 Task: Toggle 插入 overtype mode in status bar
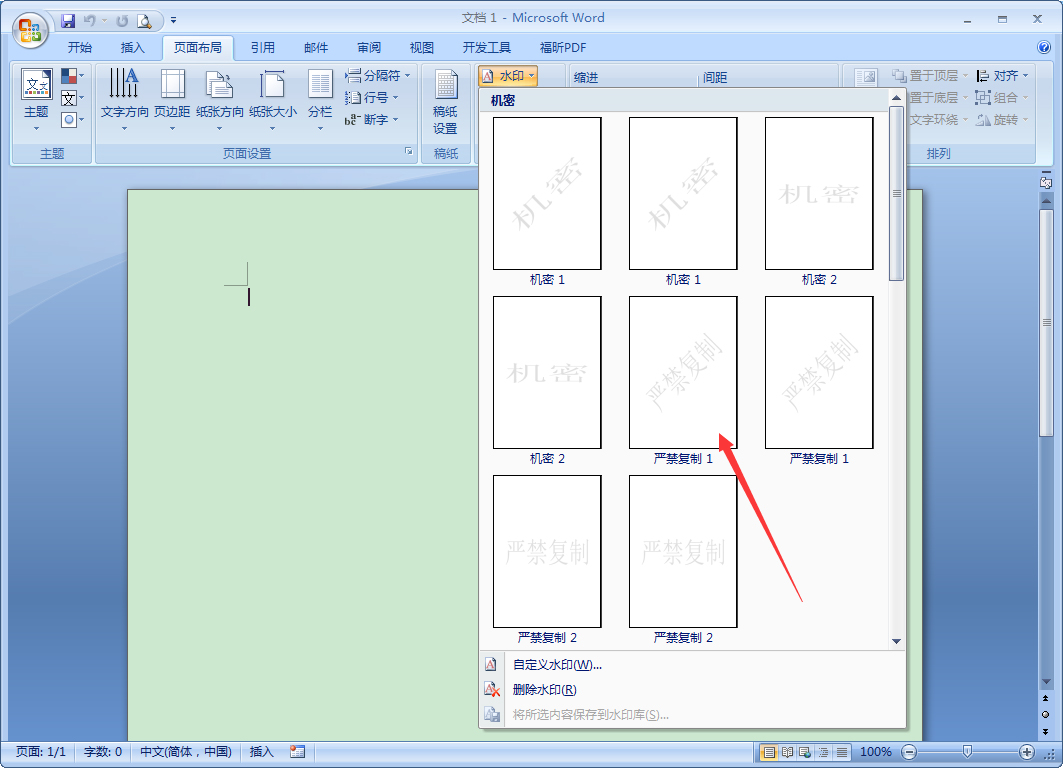tap(261, 752)
